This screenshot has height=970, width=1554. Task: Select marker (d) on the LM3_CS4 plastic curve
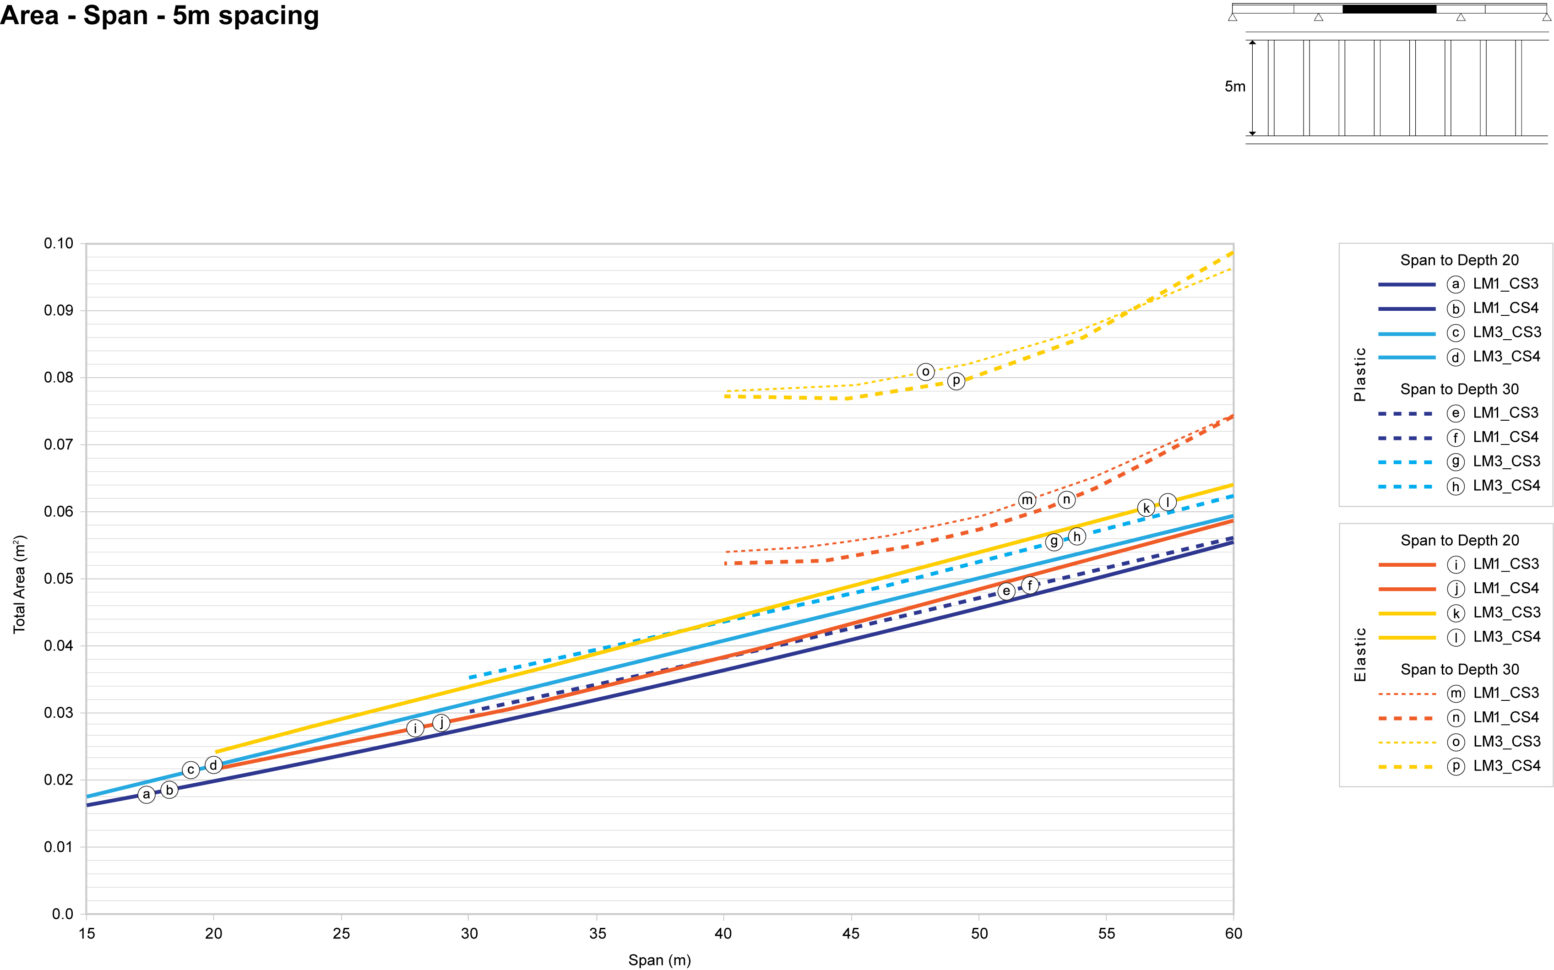[213, 765]
